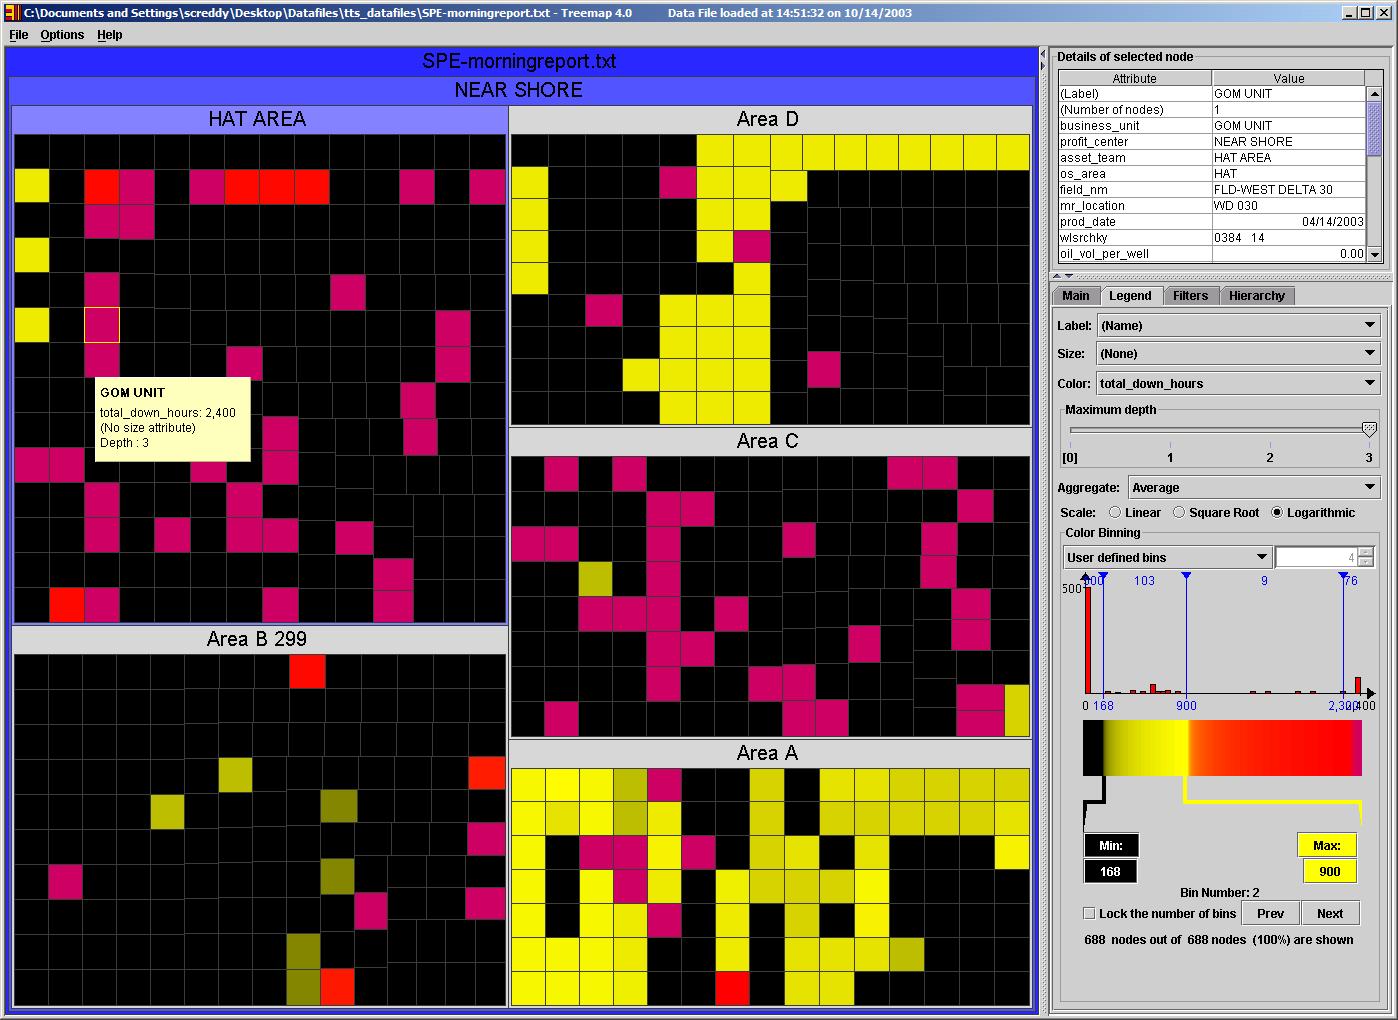The height and width of the screenshot is (1020, 1398).
Task: Click the Treemap application icon in title bar
Action: click(11, 13)
